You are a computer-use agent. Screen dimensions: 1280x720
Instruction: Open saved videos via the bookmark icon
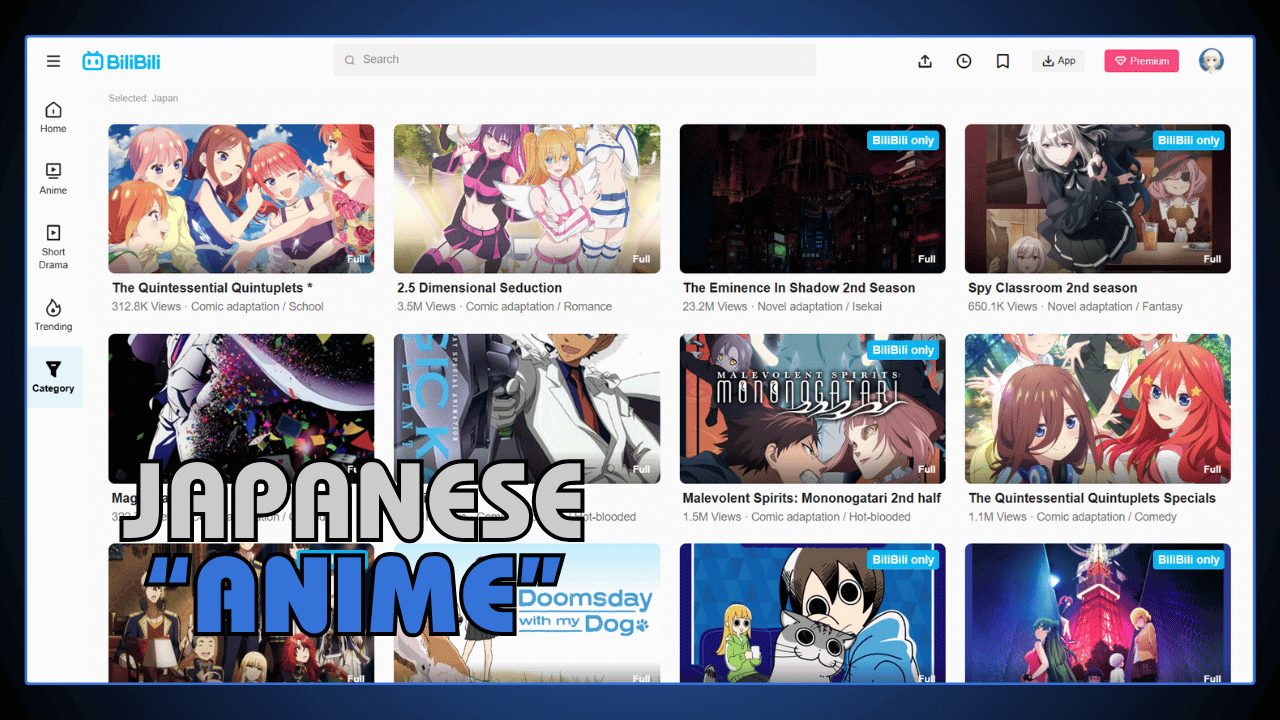1002,60
